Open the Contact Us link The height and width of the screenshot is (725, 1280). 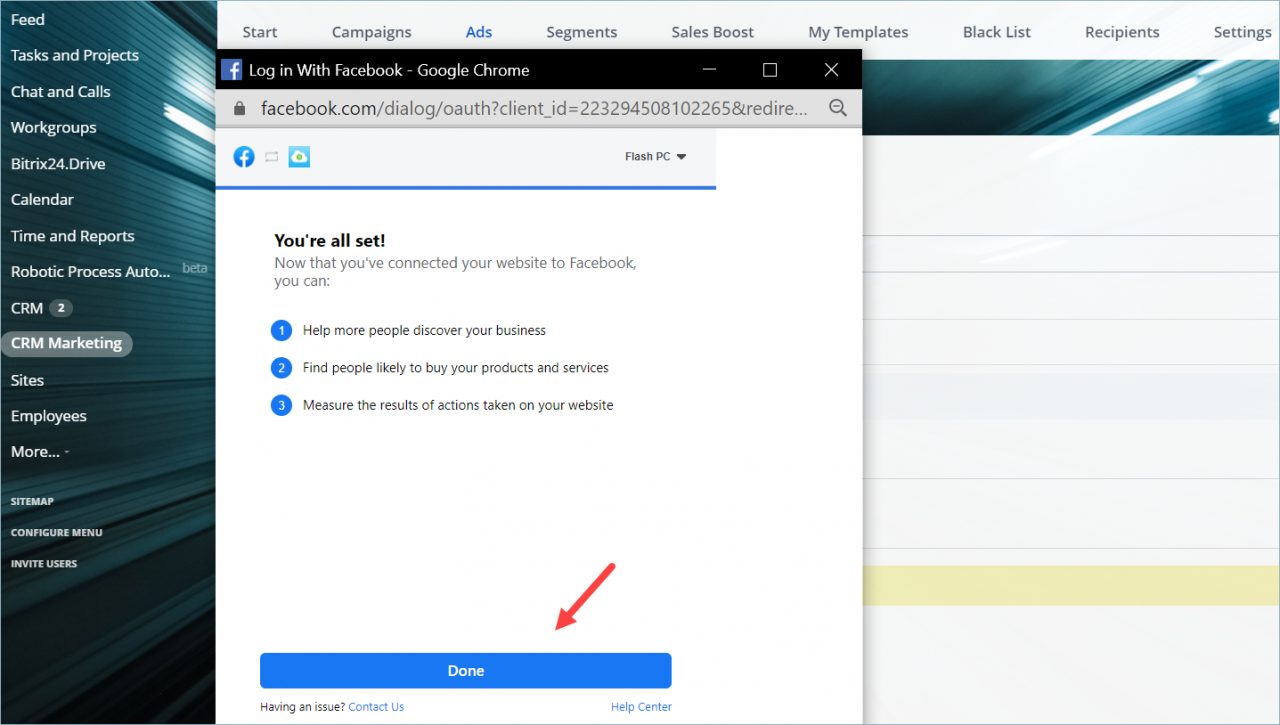pyautogui.click(x=376, y=707)
